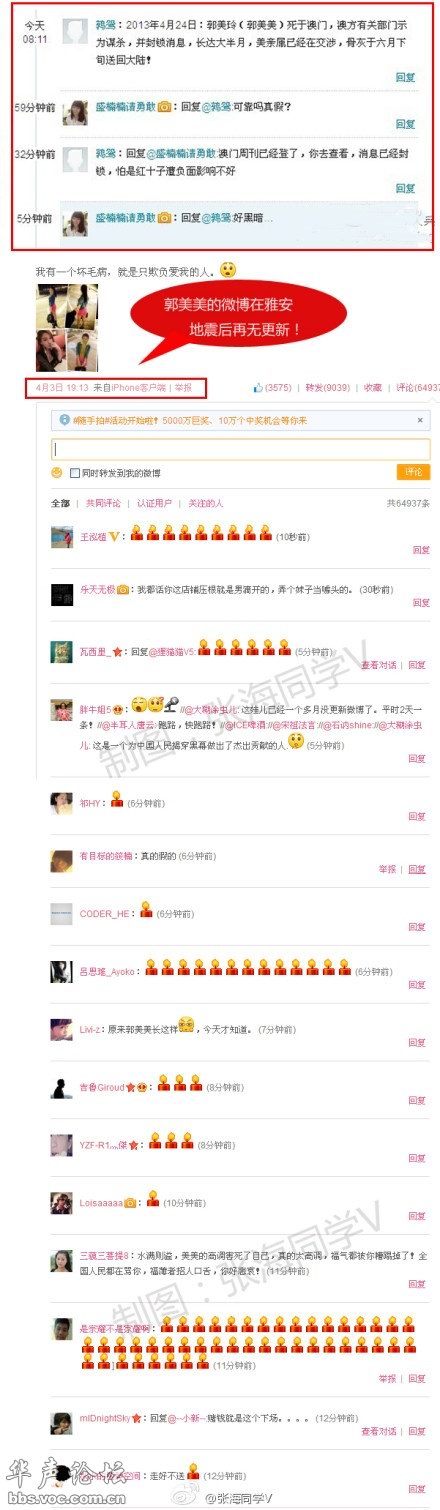The image size is (440, 1510).
Task: Open 吕思瑶_Ayoko's profile avatar
Action: 62,970
